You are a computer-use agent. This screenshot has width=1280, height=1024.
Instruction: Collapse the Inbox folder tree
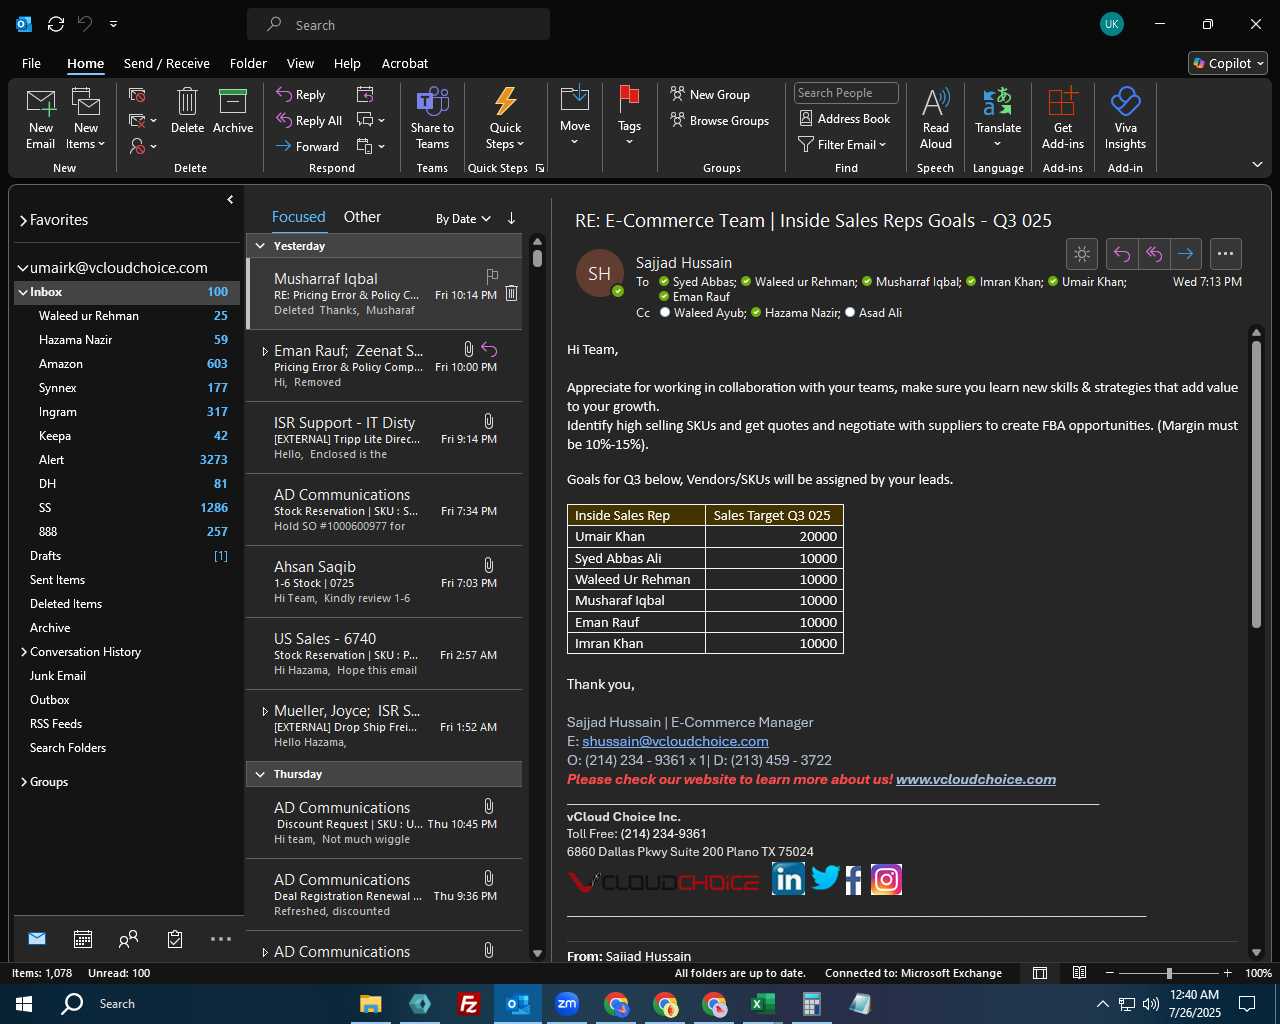(x=23, y=292)
